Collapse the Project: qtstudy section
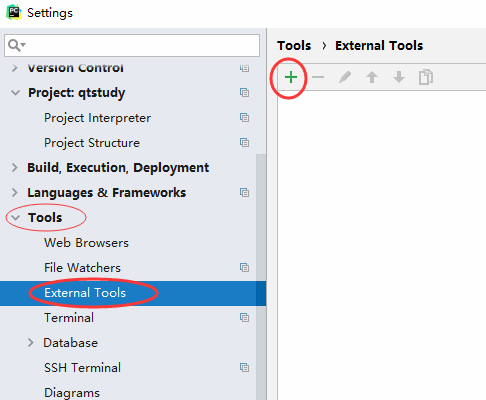Viewport: 486px width, 400px height. (x=15, y=93)
